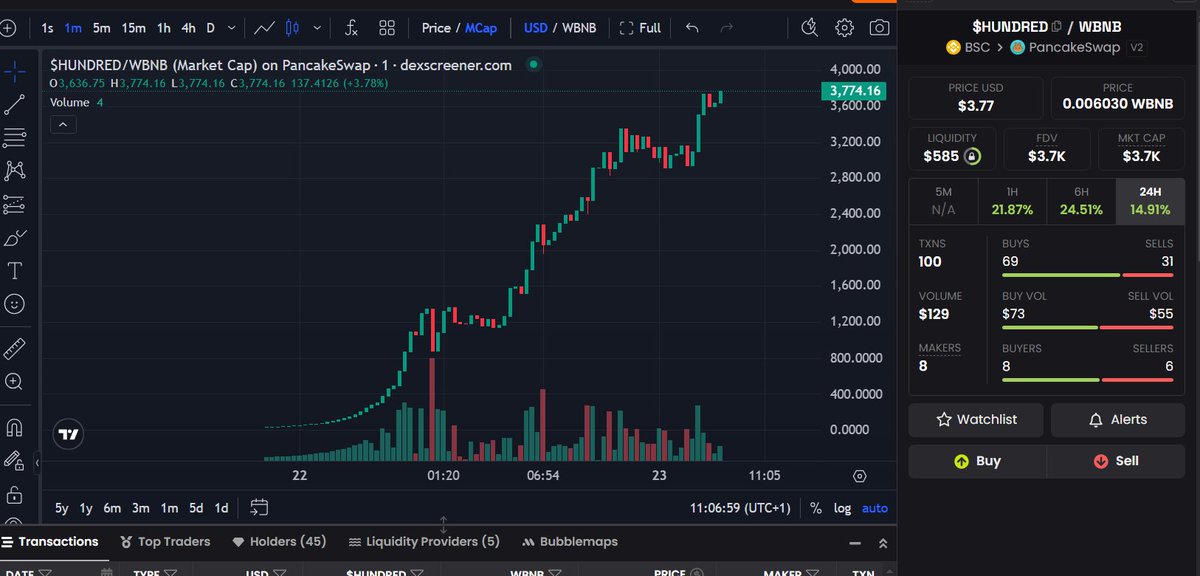Open the Fibonacci retracement tools
The image size is (1200, 576).
pos(15,137)
